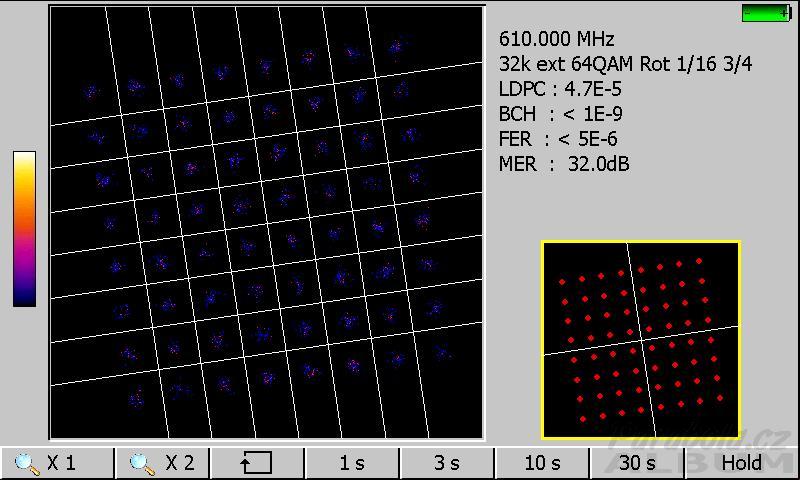Click the LDPC : 4.7E-5 value
This screenshot has height=480, width=800.
click(x=560, y=89)
